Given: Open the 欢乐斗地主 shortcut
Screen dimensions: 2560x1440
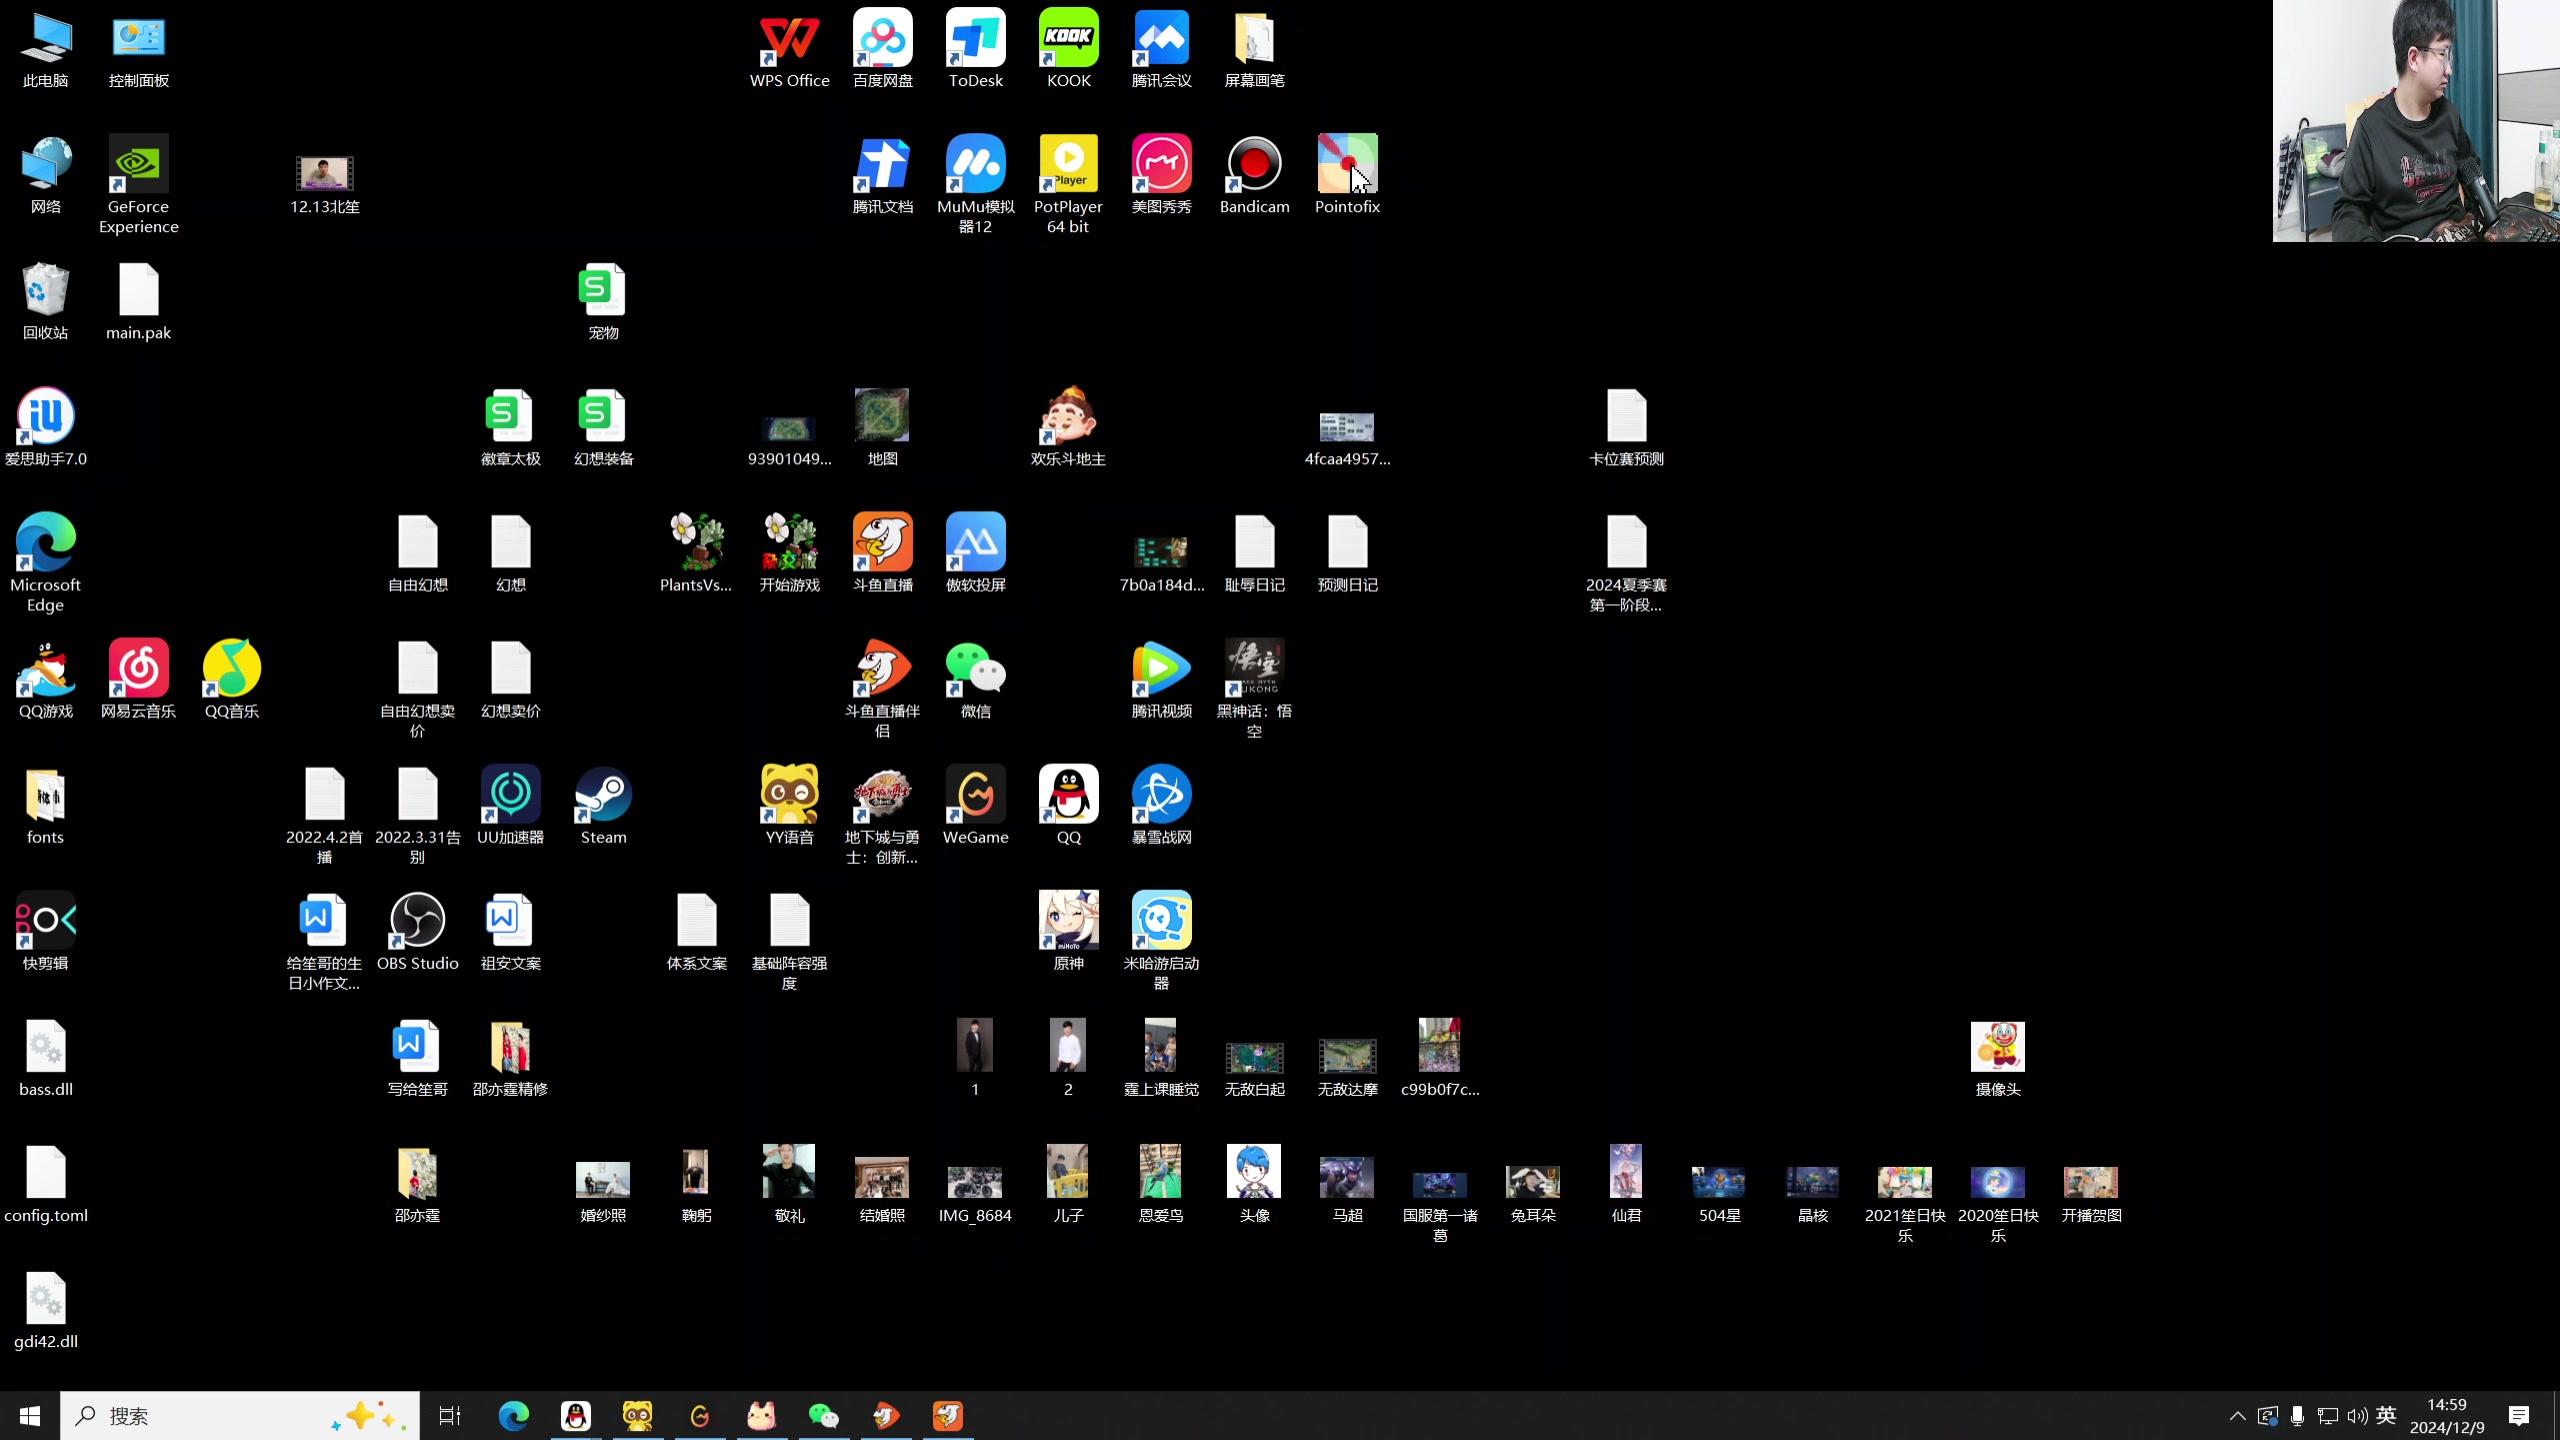Looking at the screenshot, I should pos(1068,427).
